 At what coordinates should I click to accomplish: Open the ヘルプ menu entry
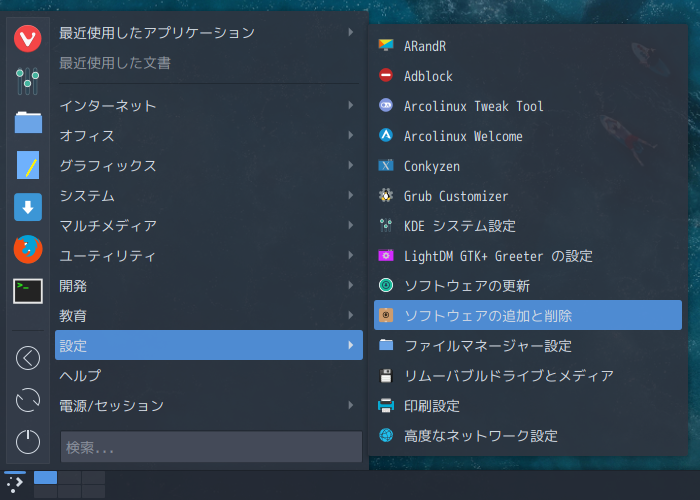208,375
